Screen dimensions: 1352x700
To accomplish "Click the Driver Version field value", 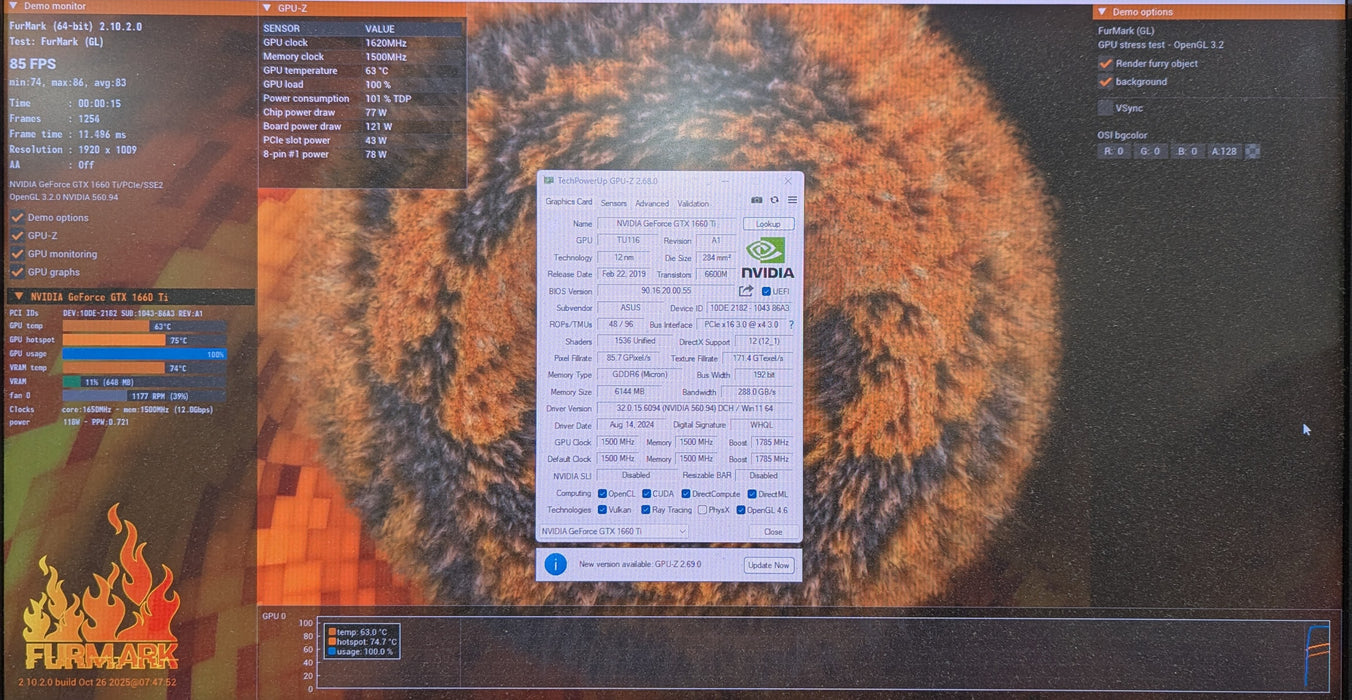I will pyautogui.click(x=695, y=408).
